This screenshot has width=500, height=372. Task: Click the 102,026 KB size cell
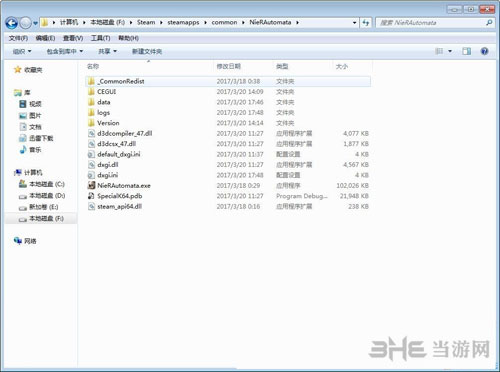[352, 185]
